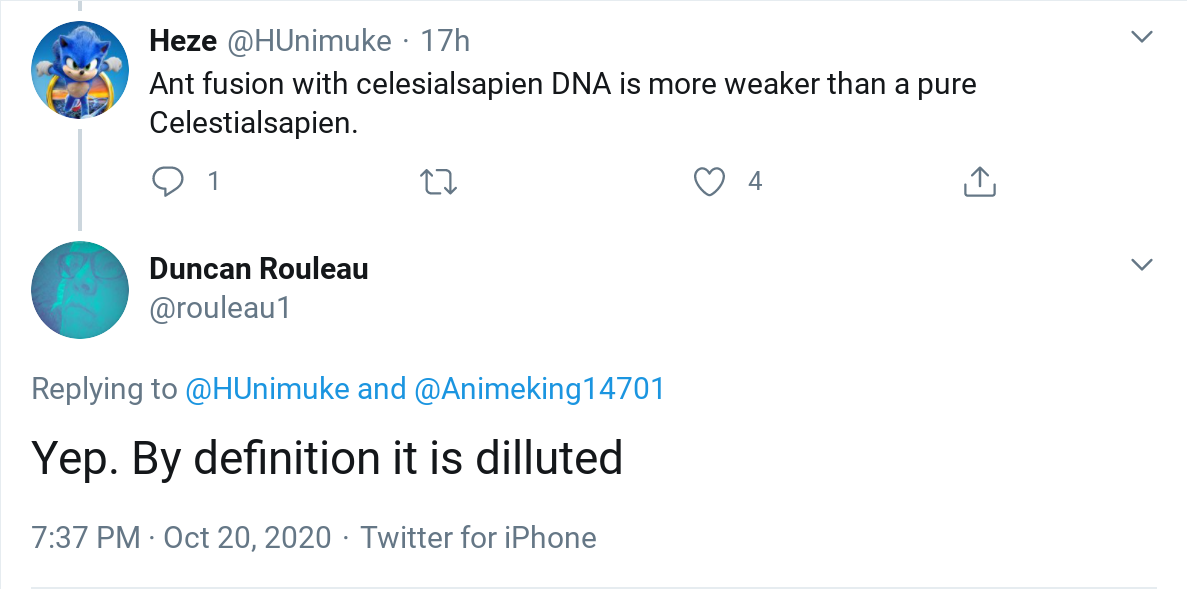Click the @rouleau1 handle
The width and height of the screenshot is (1187, 589).
219,308
